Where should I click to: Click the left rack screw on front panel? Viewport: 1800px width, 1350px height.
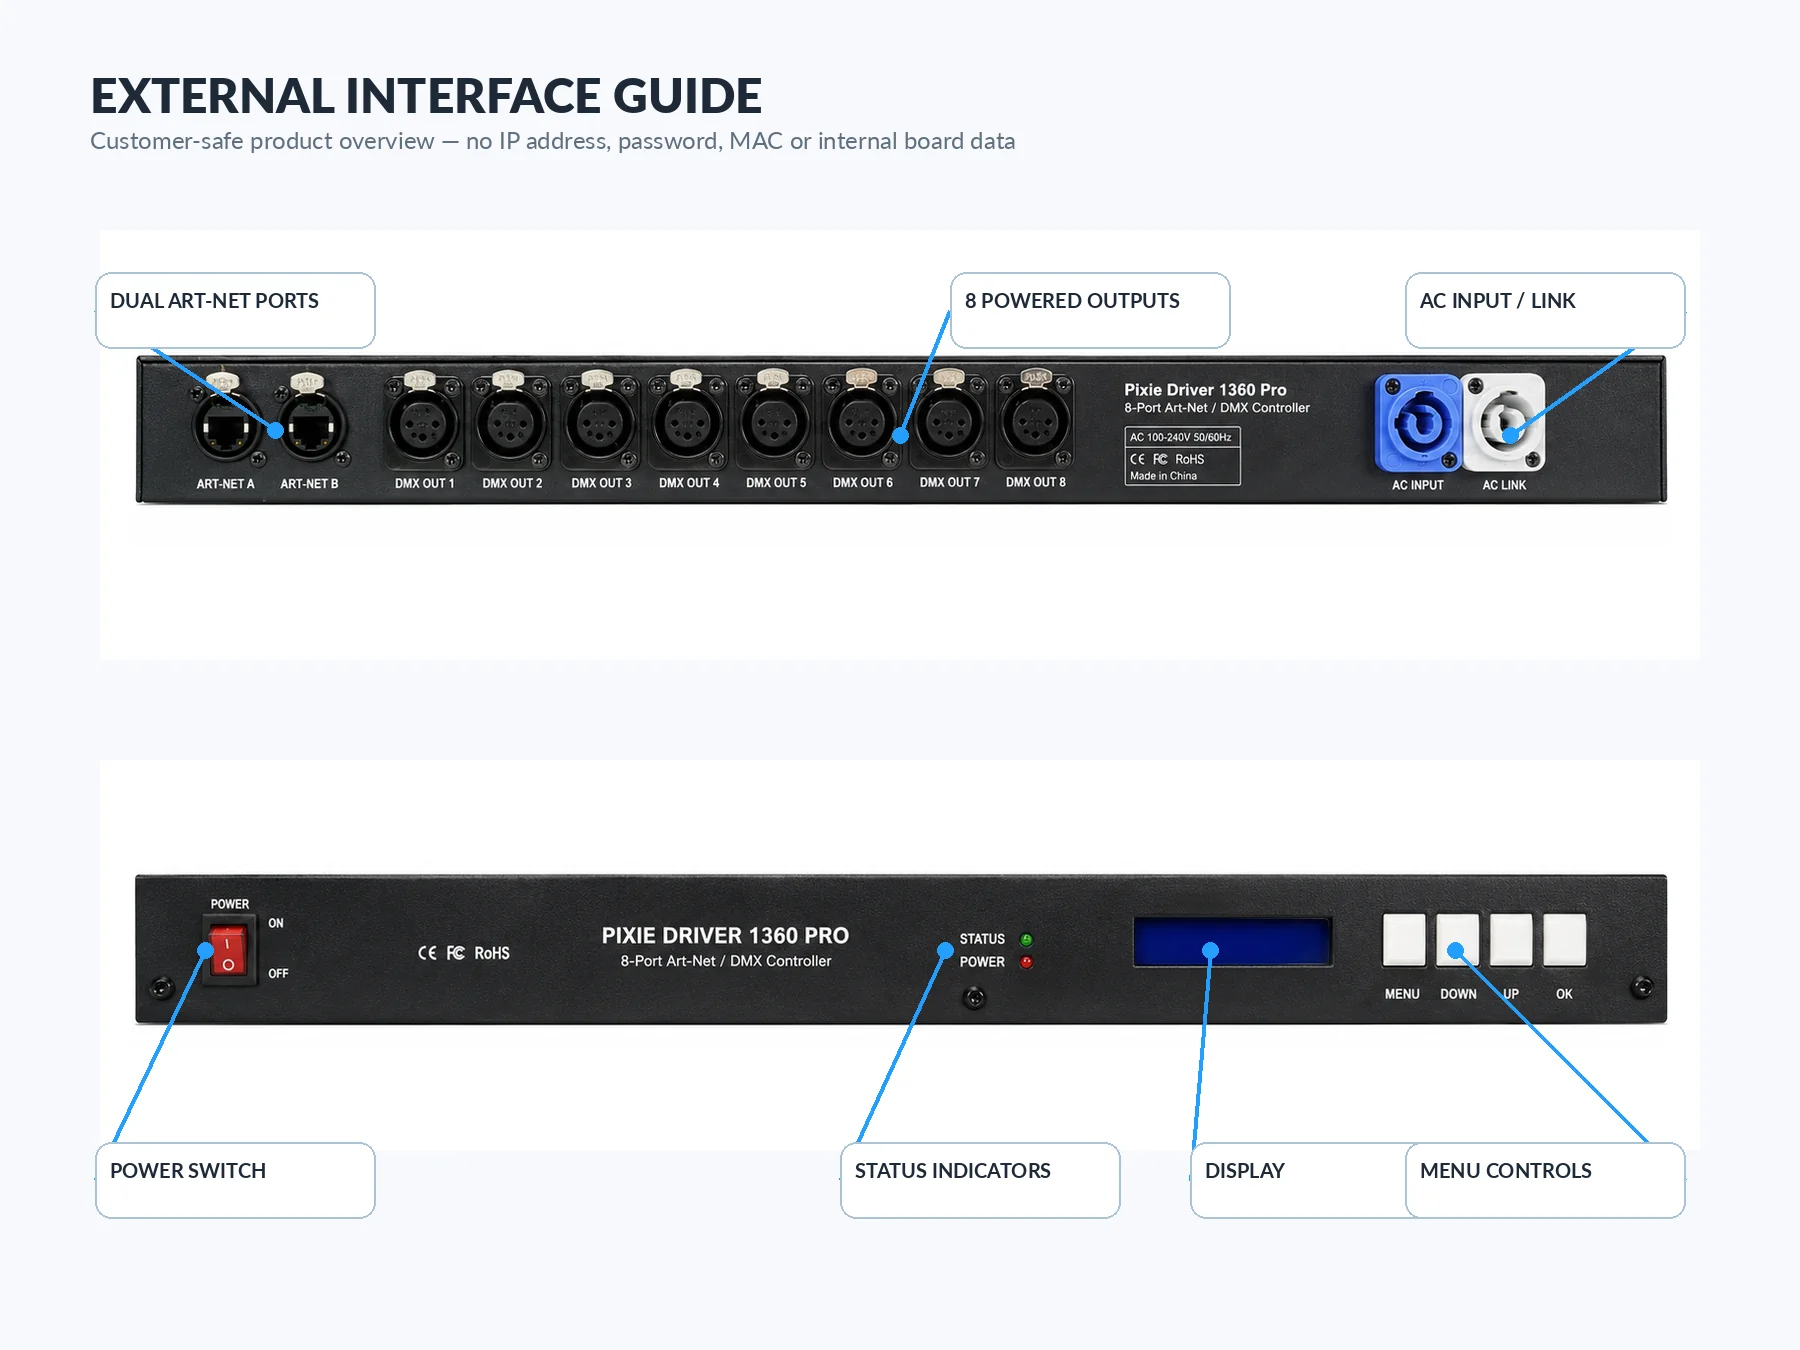[x=161, y=989]
